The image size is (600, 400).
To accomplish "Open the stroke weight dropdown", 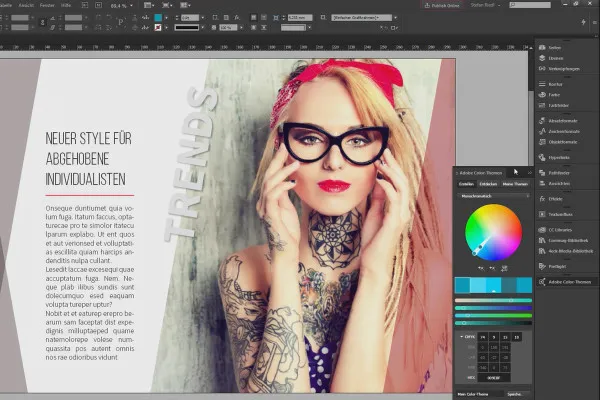I will pos(203,18).
